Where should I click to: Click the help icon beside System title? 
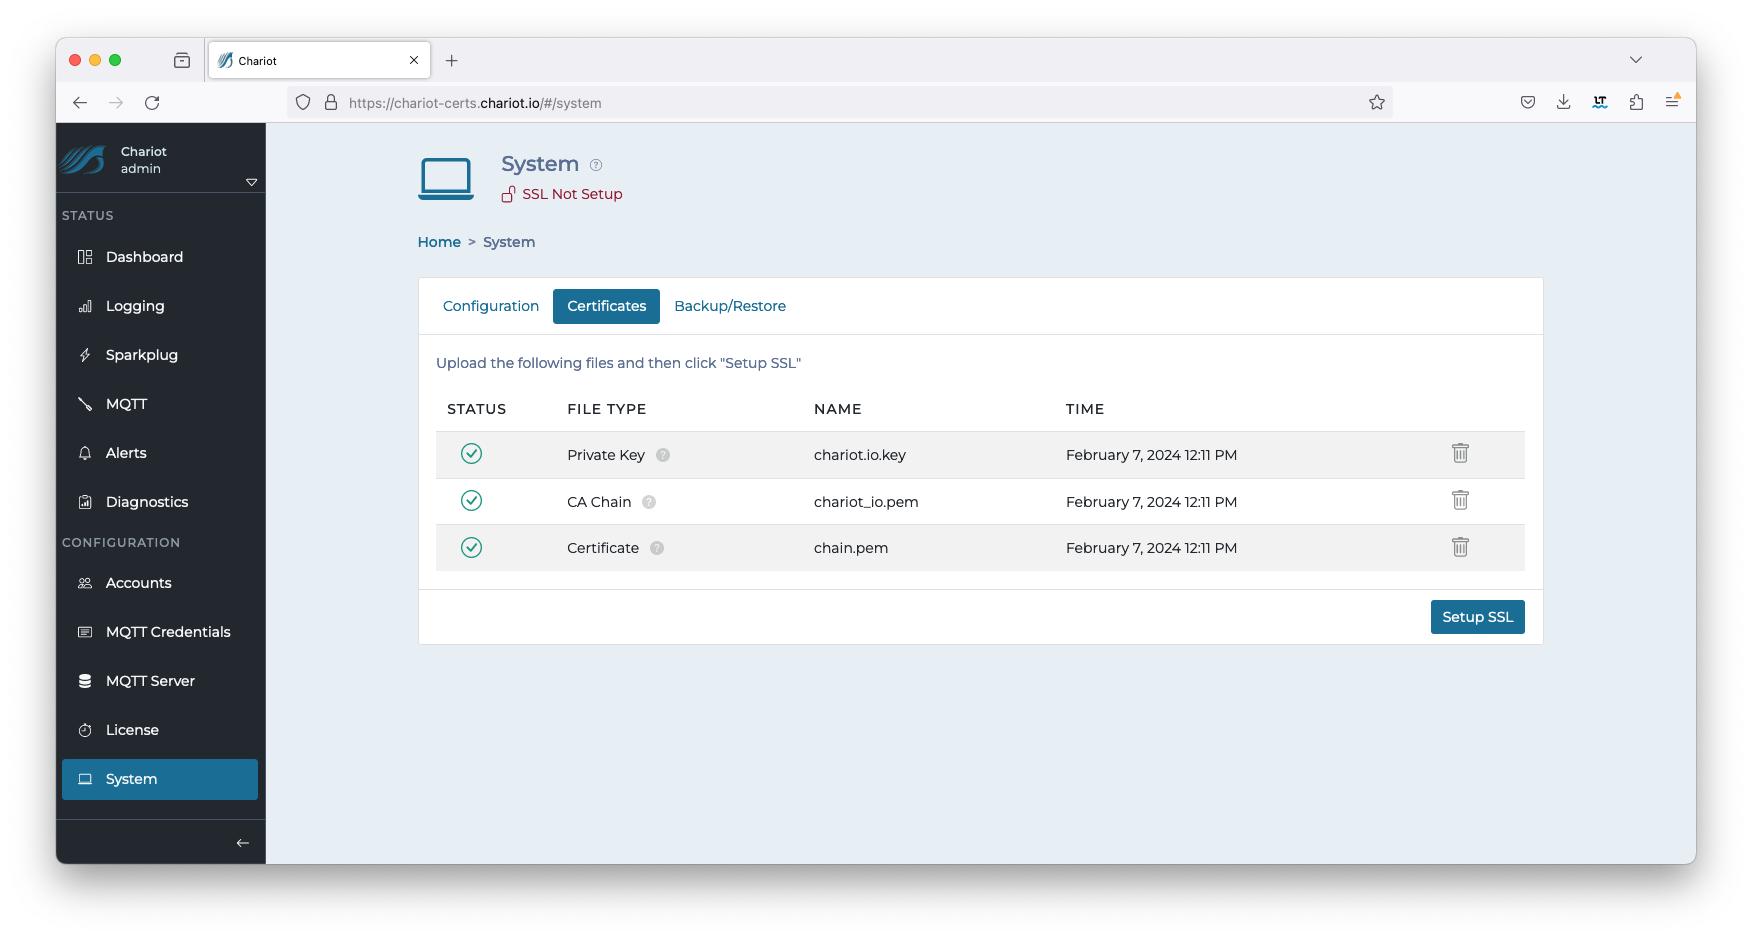596,165
